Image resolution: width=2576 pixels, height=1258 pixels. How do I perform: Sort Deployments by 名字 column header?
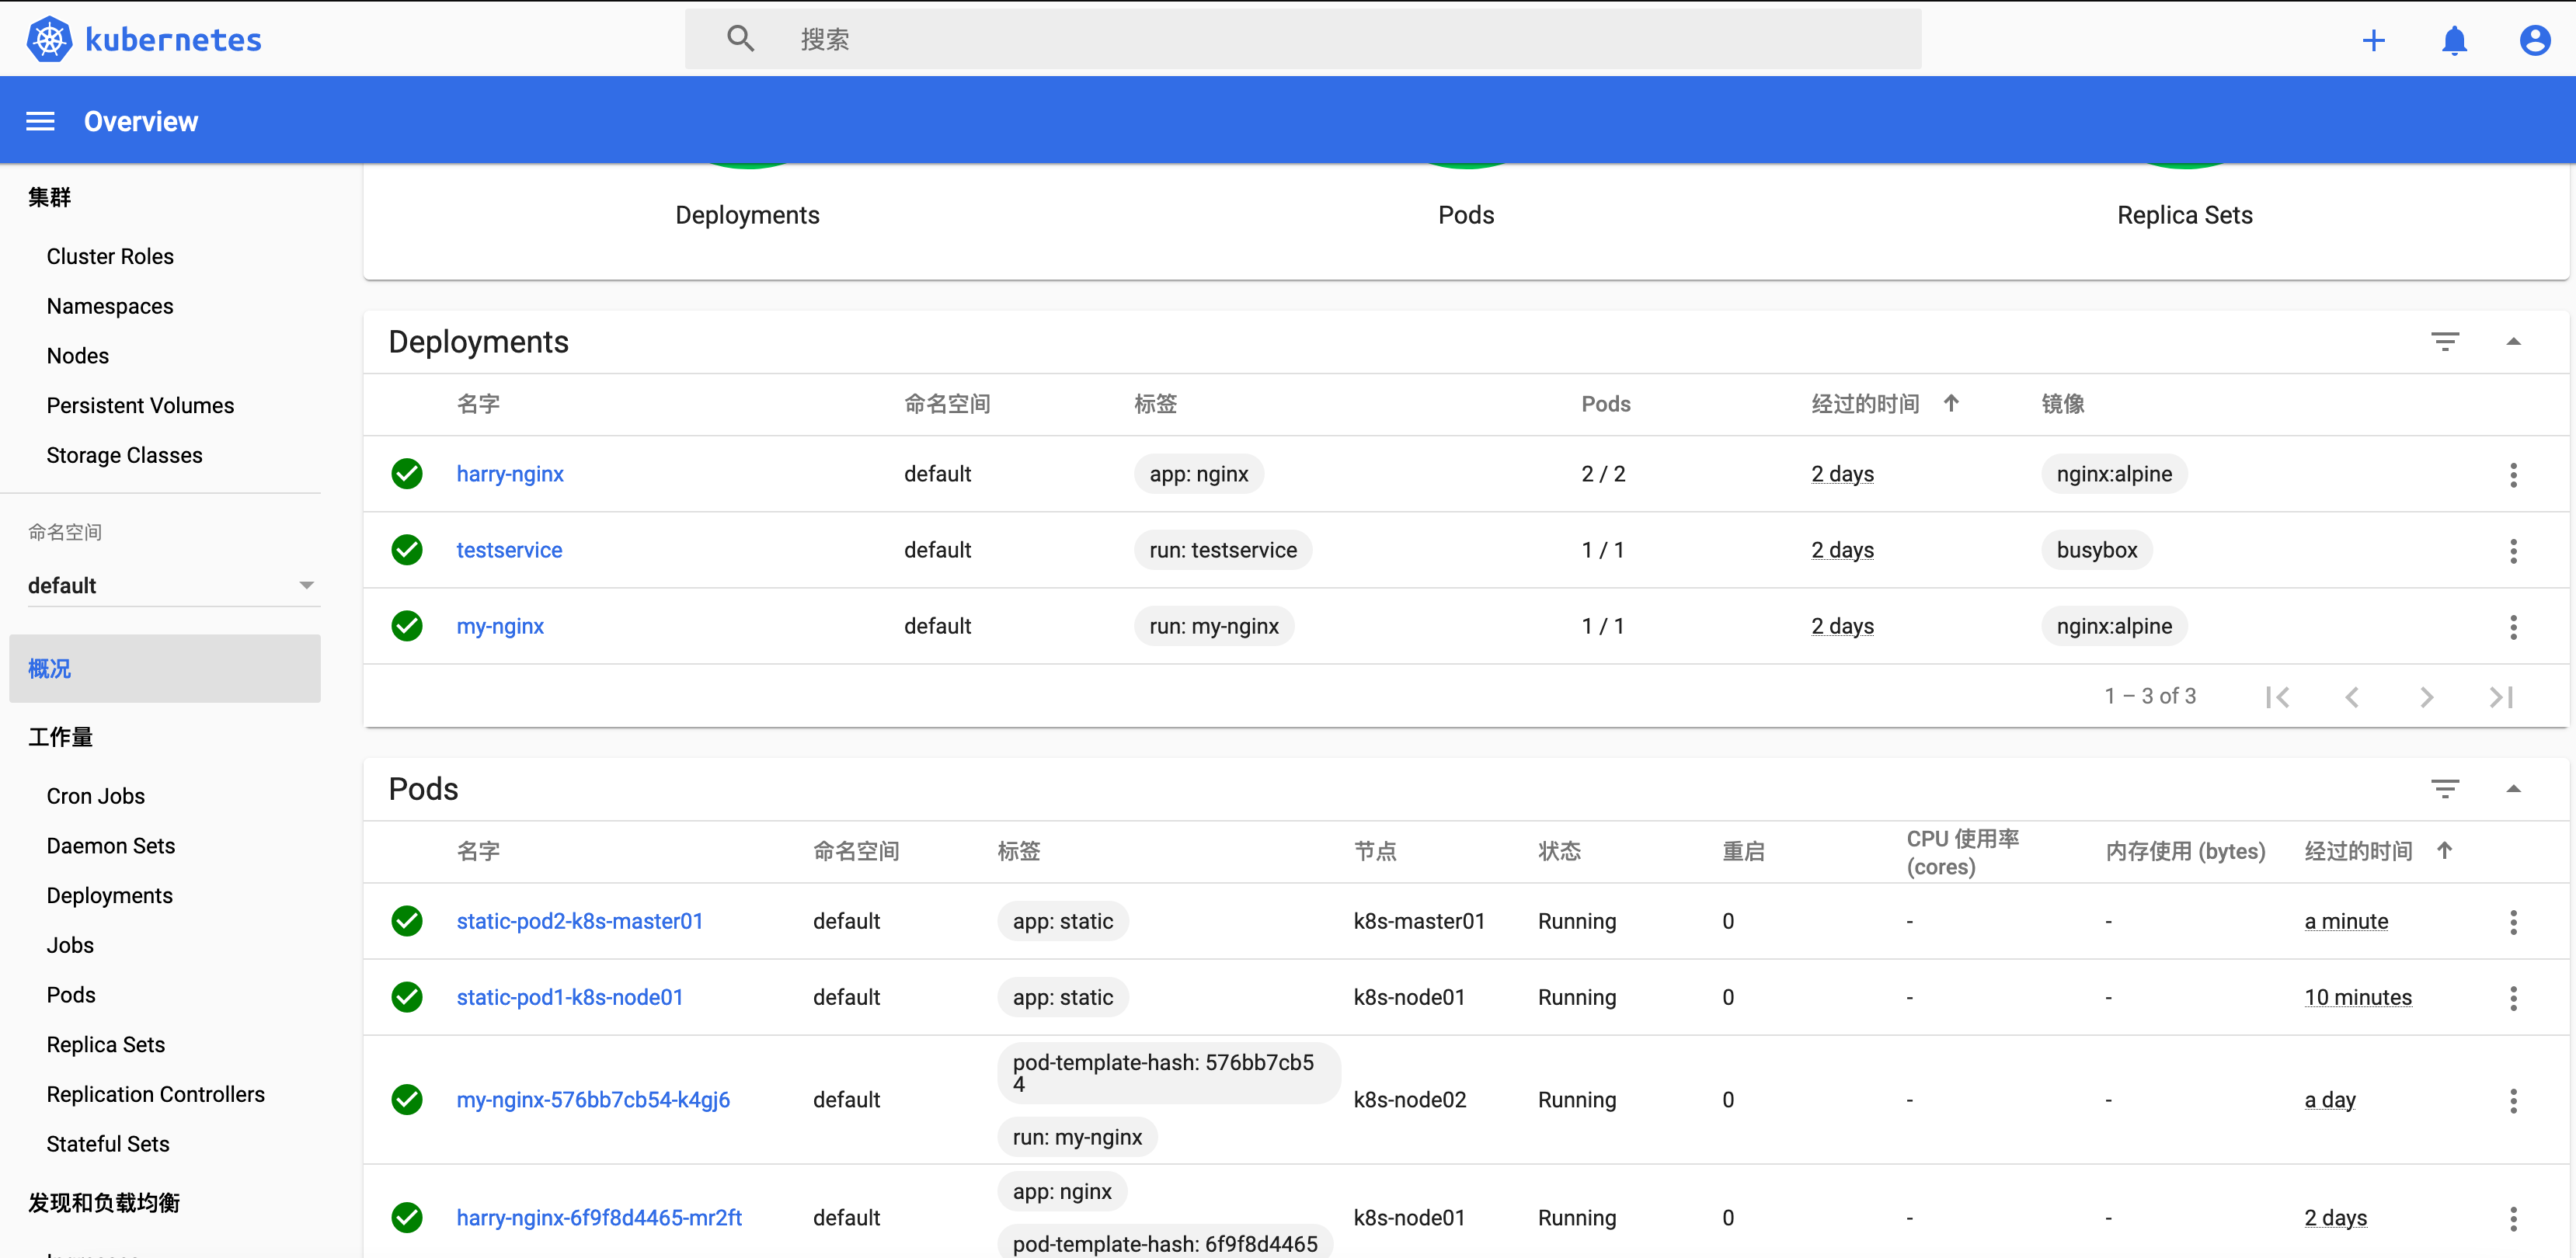(x=478, y=404)
